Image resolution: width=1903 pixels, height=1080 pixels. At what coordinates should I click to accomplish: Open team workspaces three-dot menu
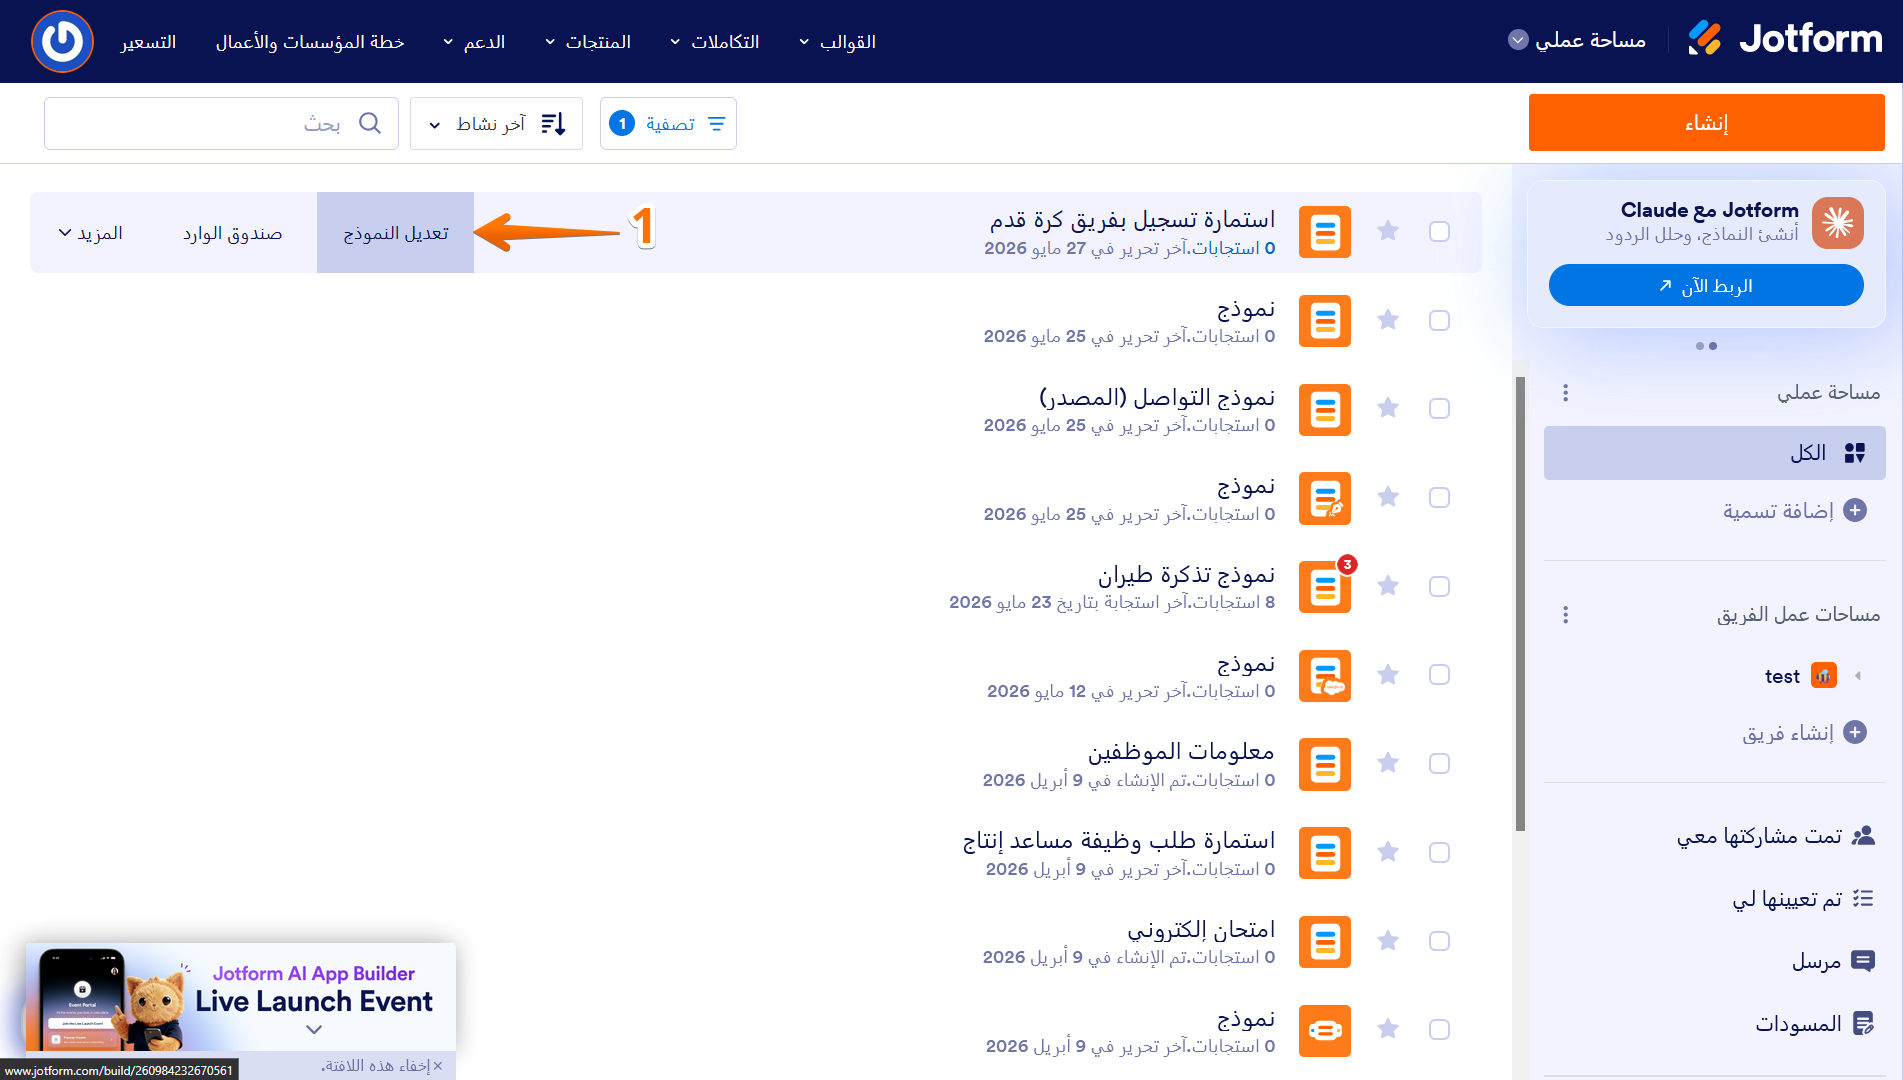(x=1566, y=615)
